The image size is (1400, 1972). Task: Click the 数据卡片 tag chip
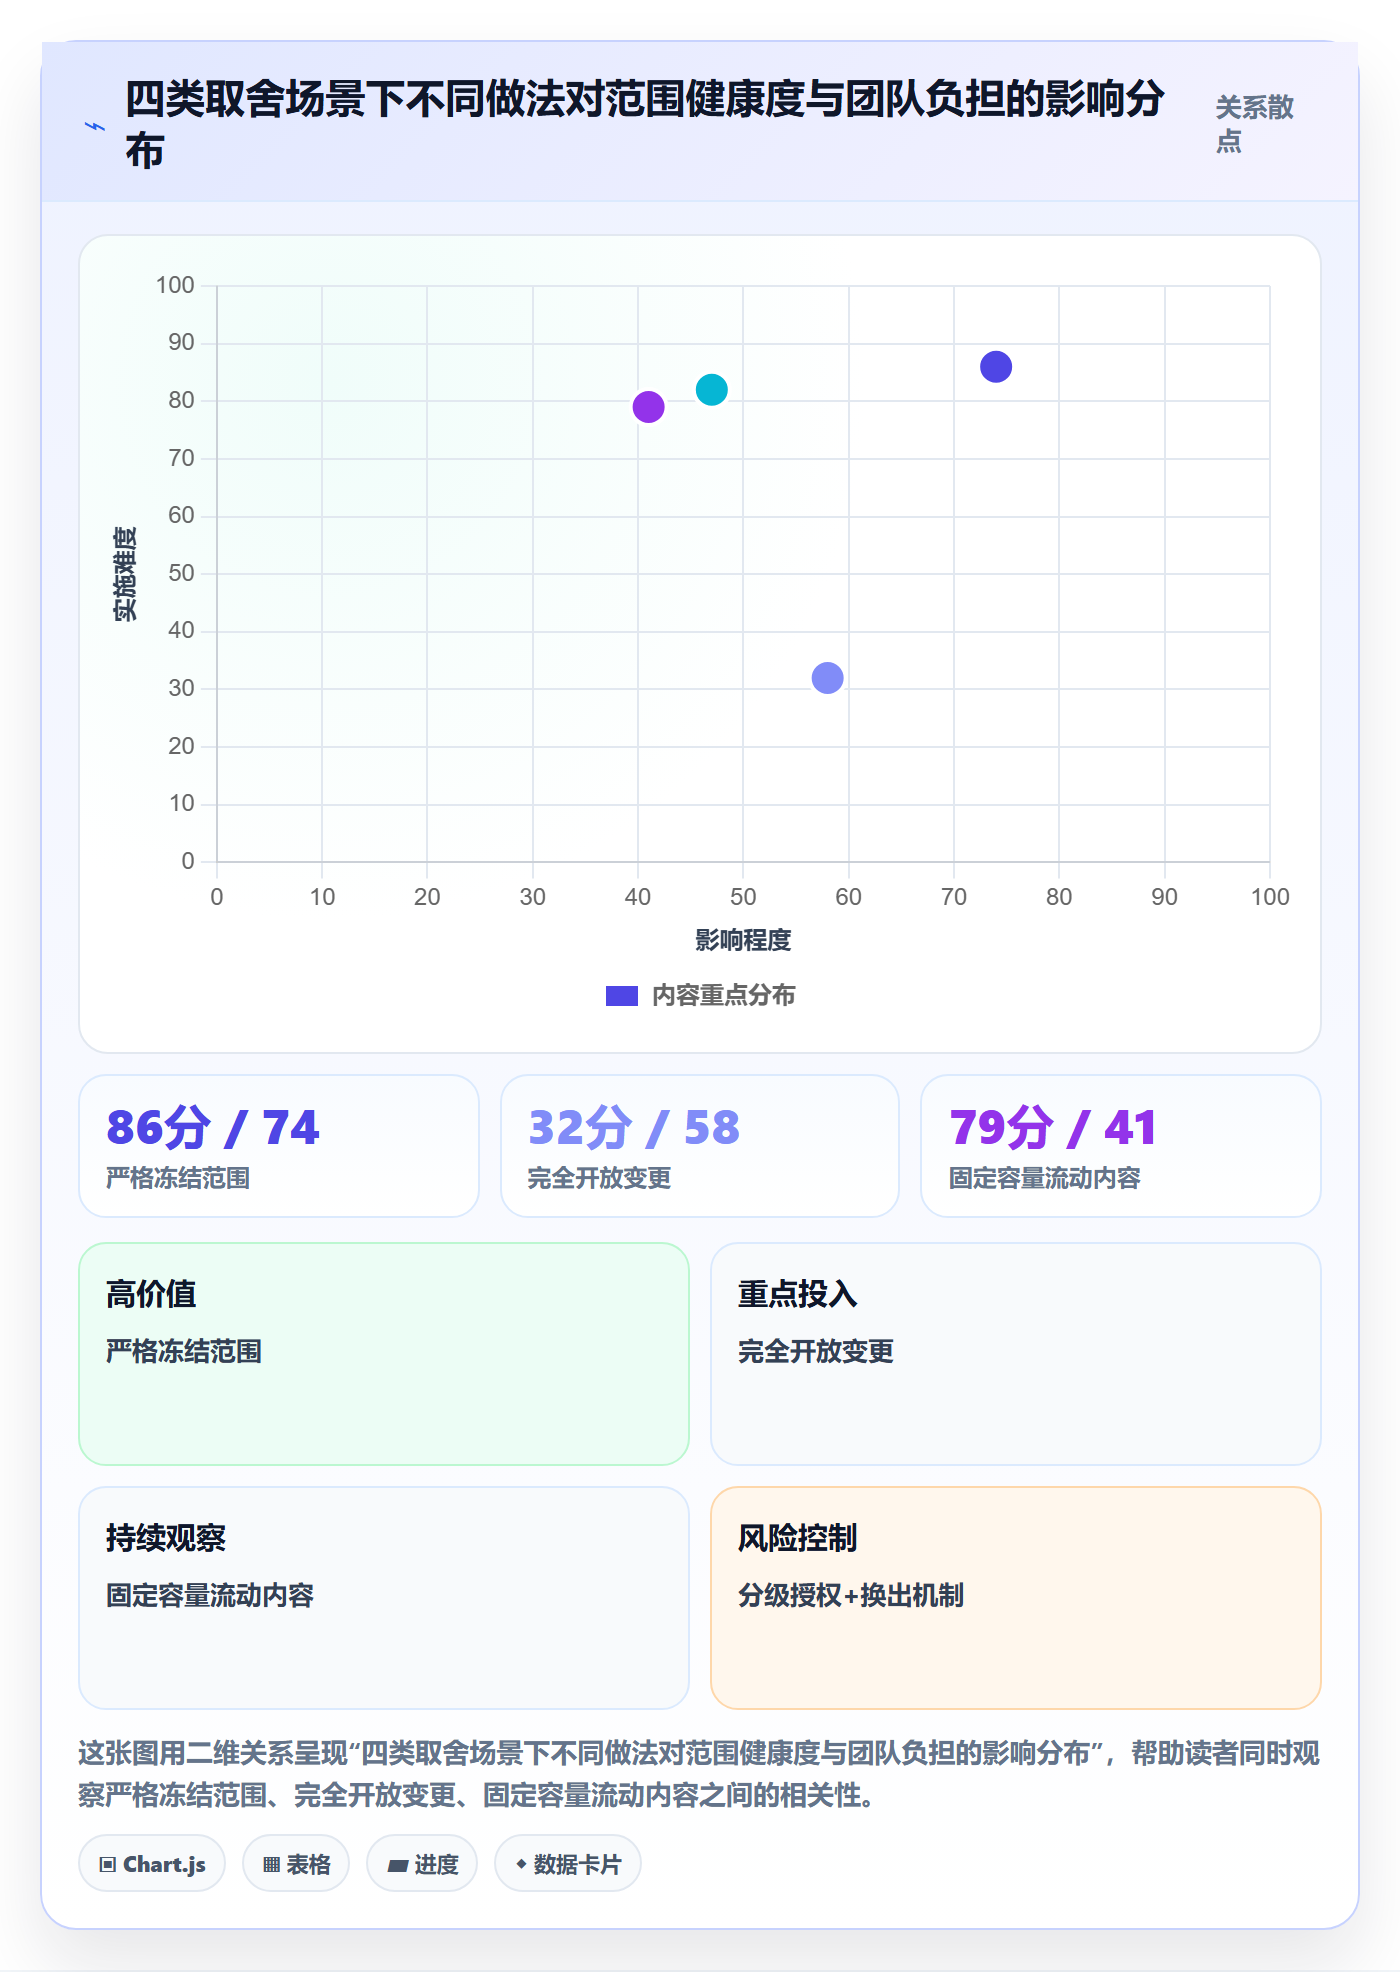[568, 1864]
